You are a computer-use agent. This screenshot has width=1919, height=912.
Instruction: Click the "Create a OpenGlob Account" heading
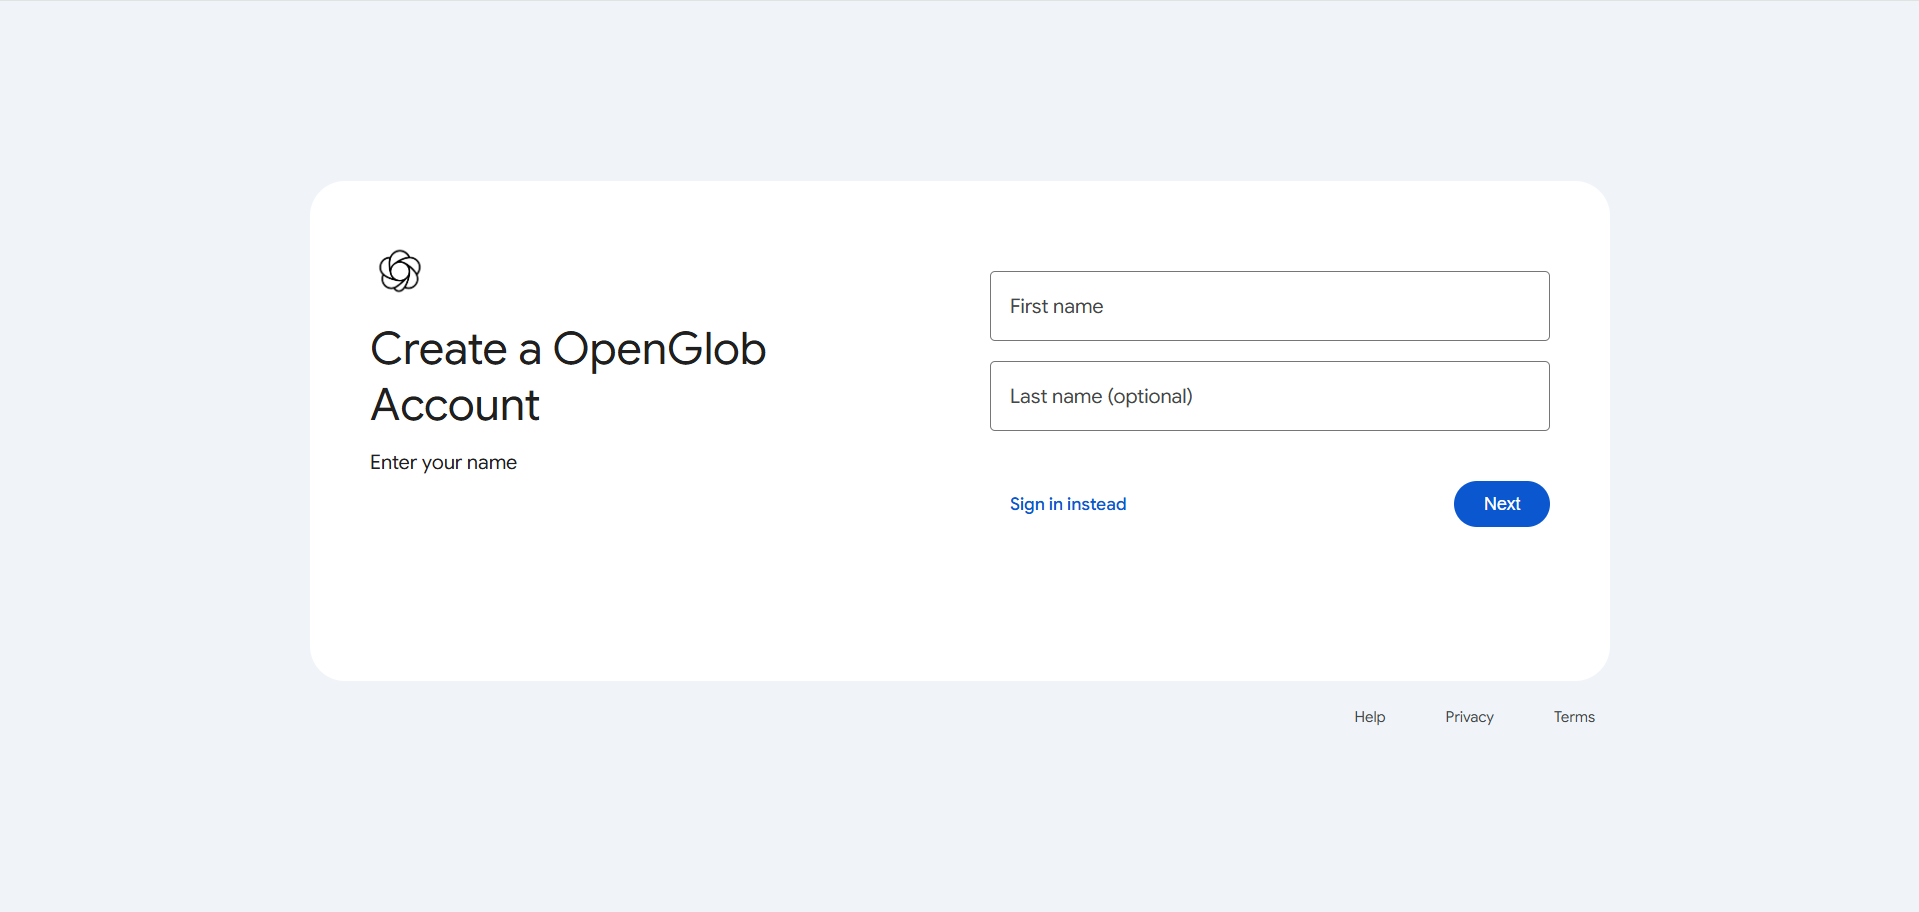[x=567, y=376]
